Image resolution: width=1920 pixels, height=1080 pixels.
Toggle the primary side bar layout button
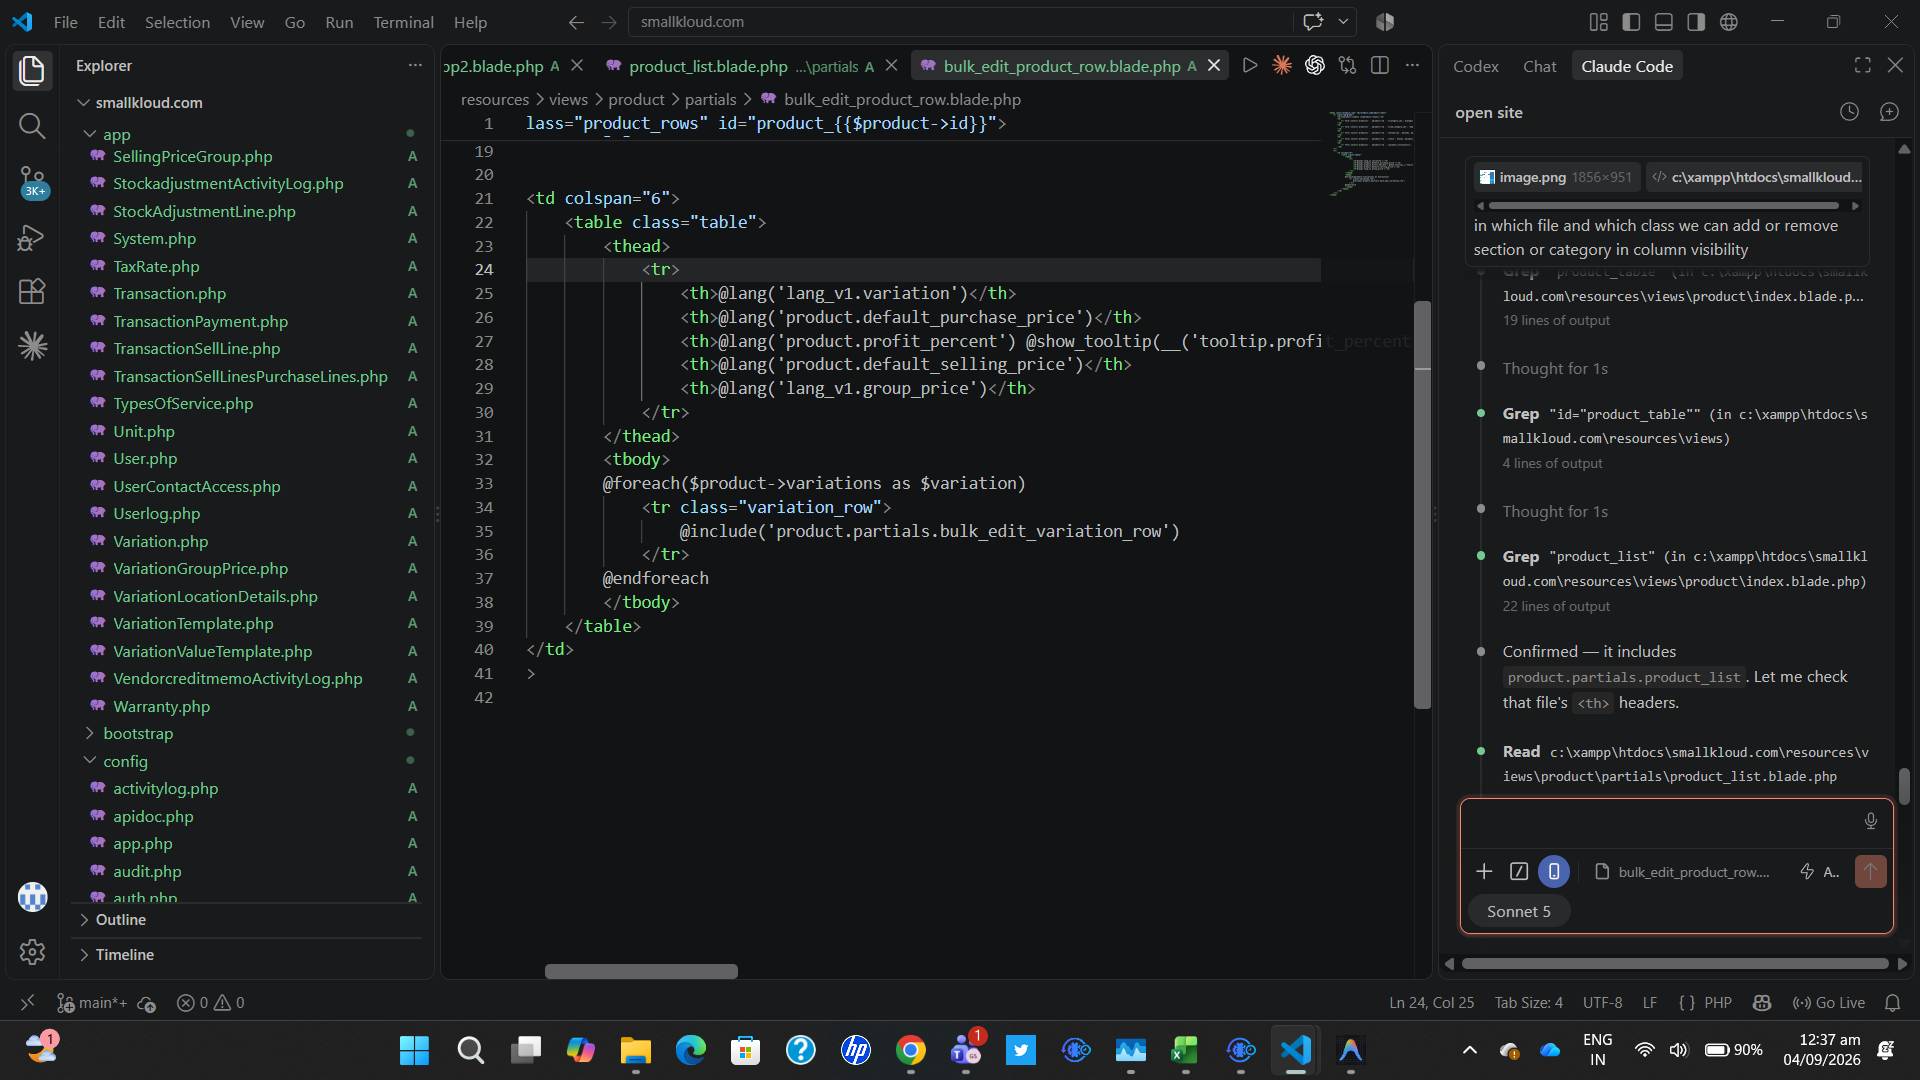[x=1631, y=21]
